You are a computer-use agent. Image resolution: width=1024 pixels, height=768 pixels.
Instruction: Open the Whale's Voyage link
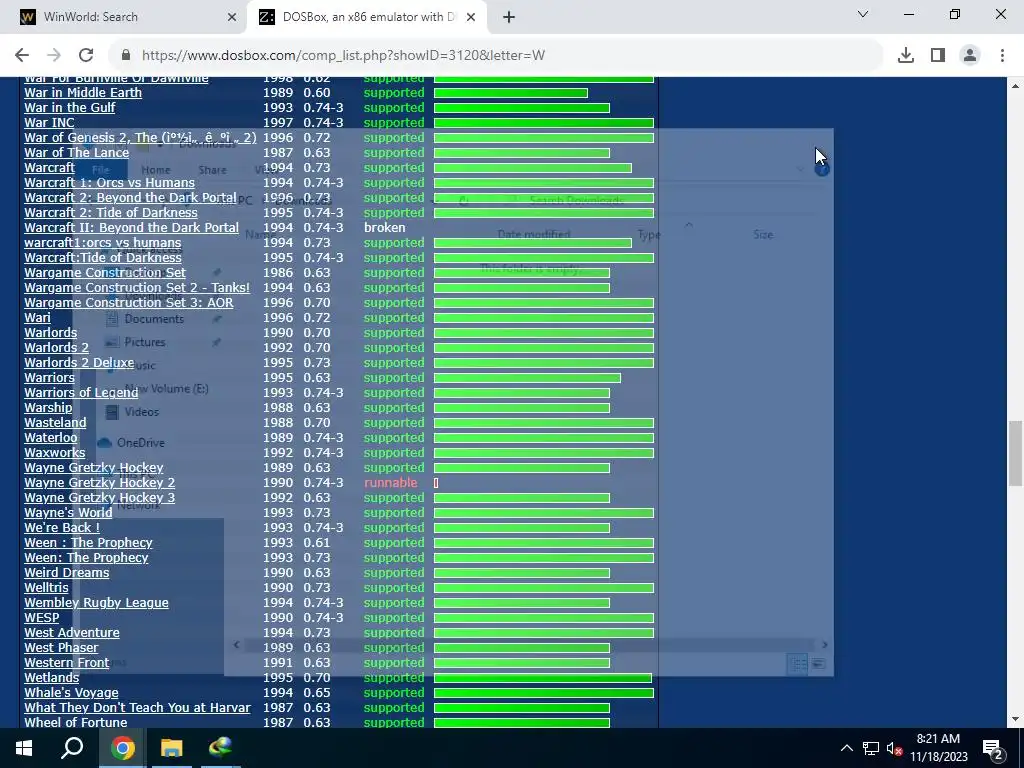[x=72, y=694]
